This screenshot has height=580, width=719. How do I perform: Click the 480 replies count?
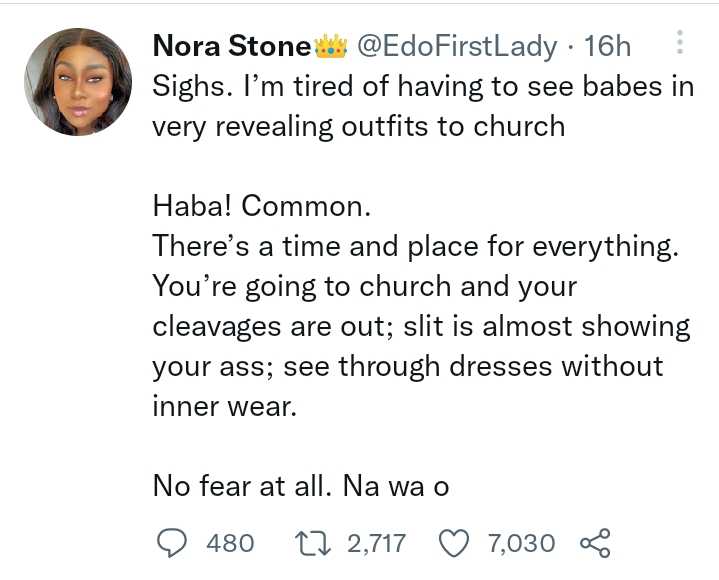(x=229, y=543)
